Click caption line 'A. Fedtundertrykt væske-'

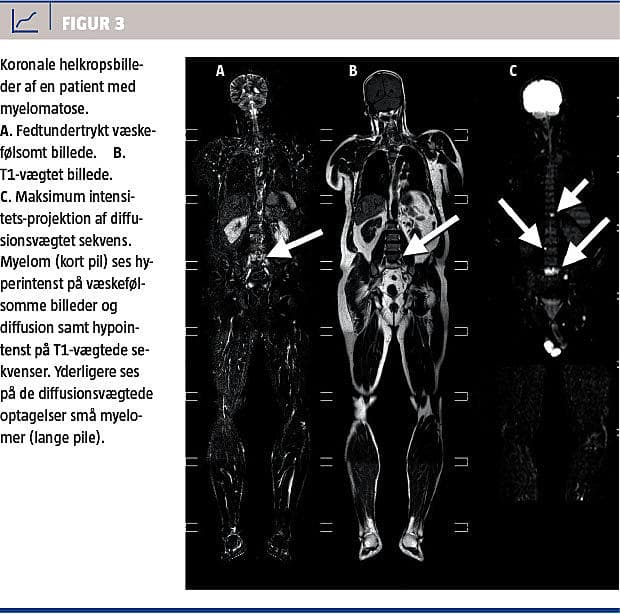click(x=78, y=131)
